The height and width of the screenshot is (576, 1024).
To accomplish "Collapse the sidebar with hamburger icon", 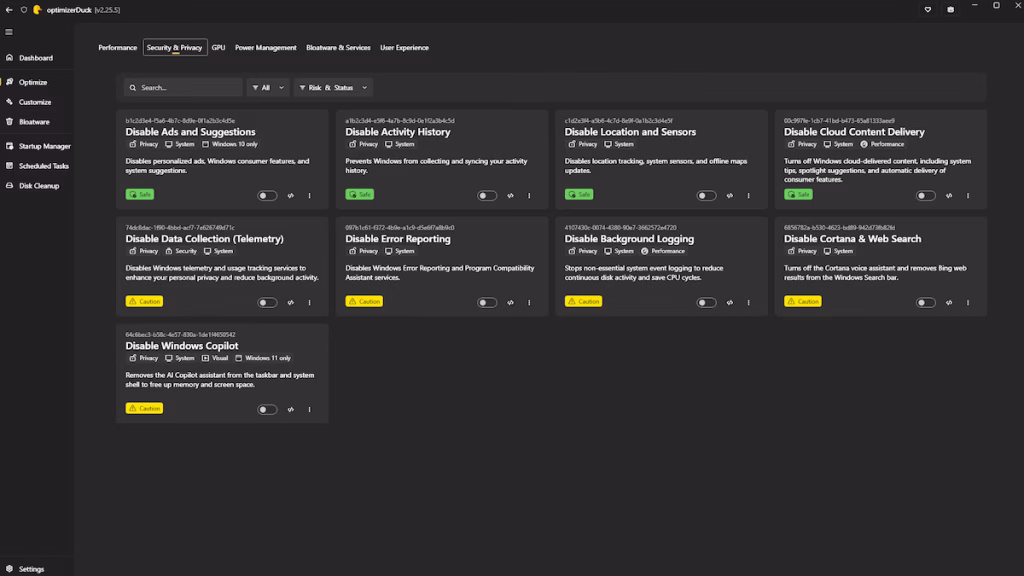I will pos(9,32).
